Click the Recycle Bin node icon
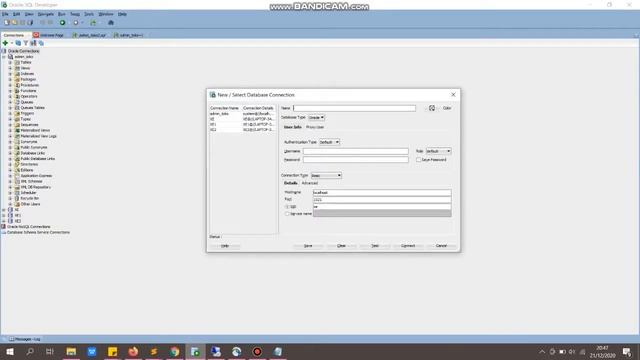This screenshot has height=360, width=640. click(x=17, y=198)
